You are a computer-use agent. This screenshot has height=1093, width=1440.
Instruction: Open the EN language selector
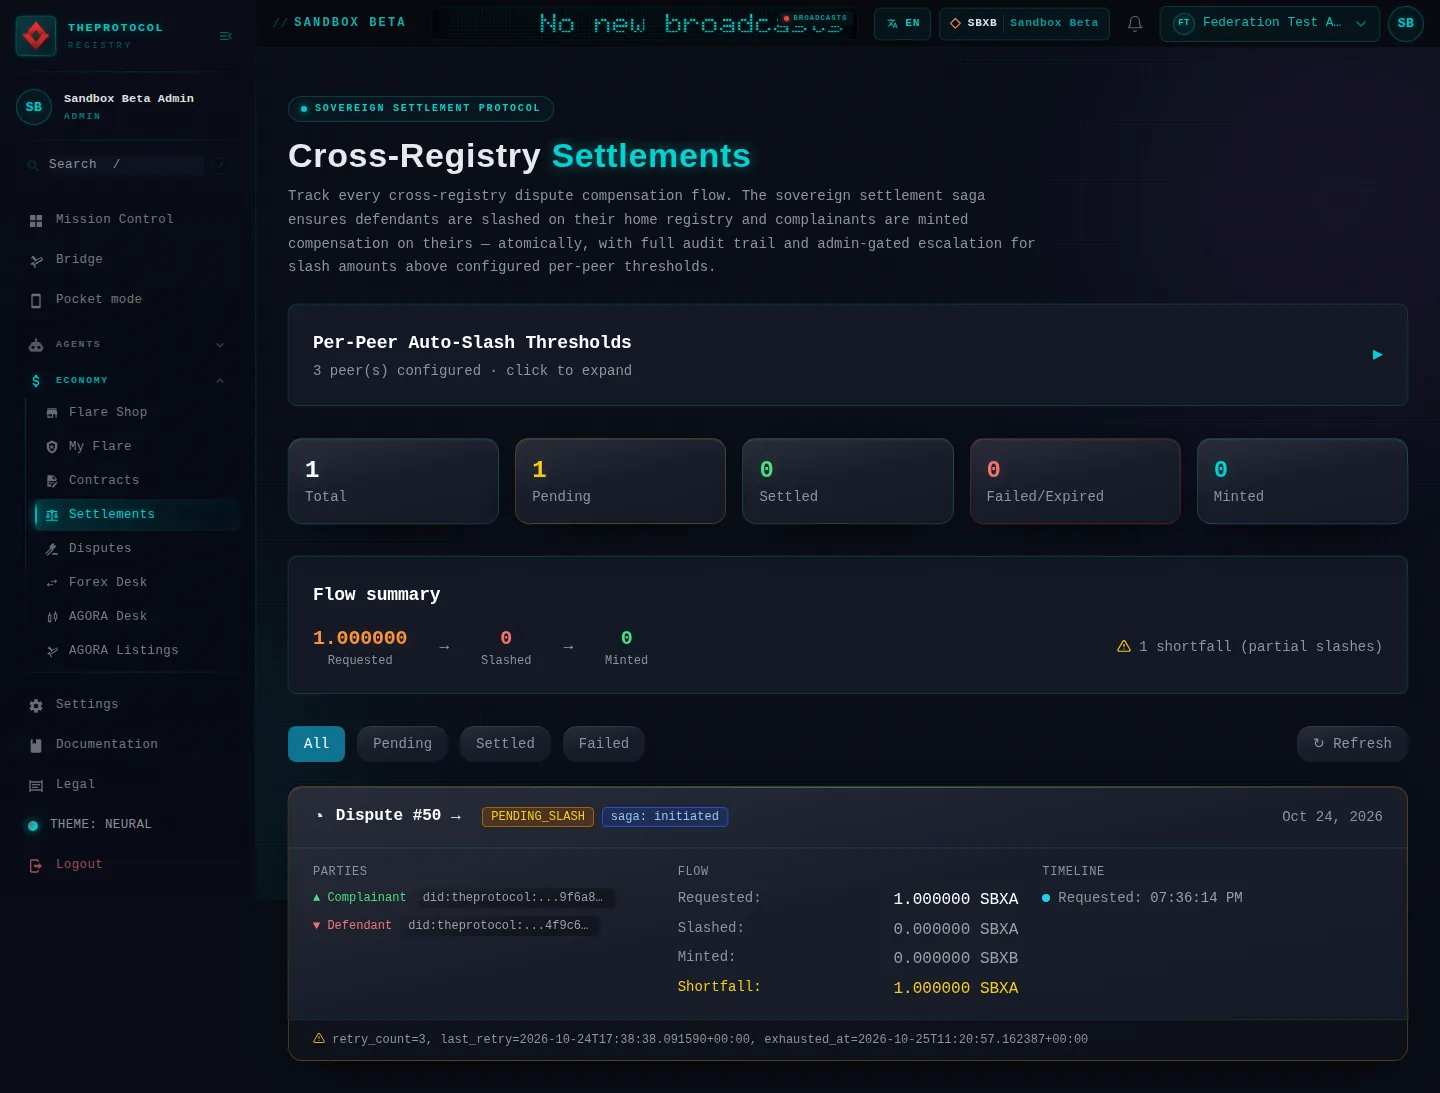click(x=903, y=23)
